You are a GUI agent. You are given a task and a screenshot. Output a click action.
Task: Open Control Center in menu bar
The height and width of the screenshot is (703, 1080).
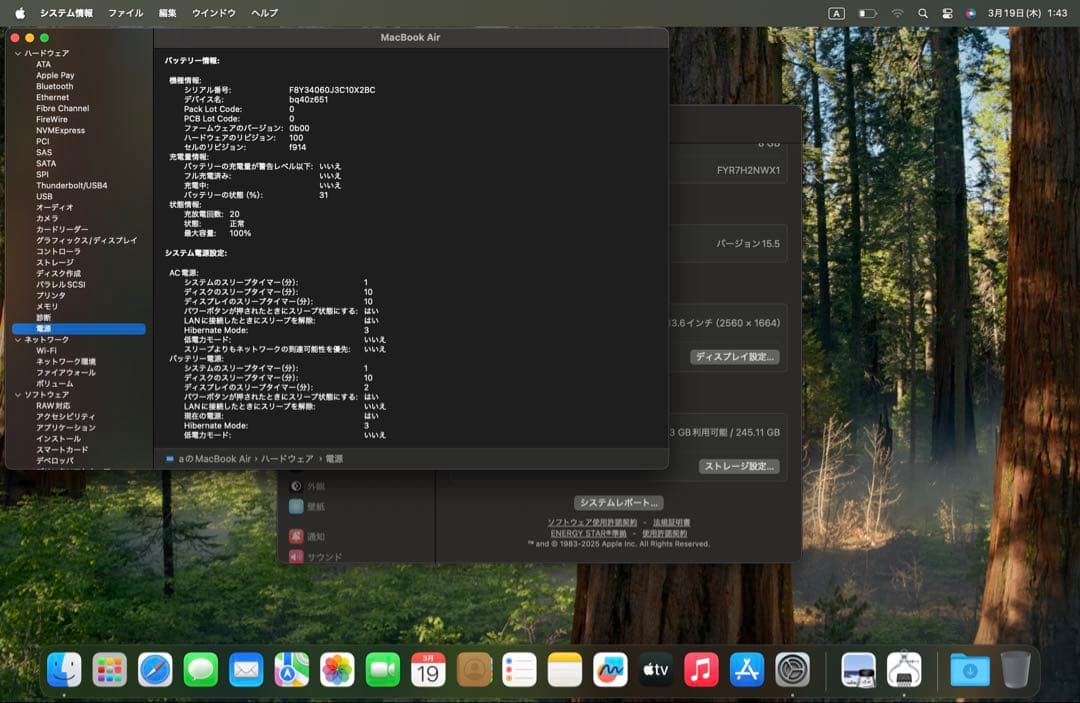(x=947, y=13)
